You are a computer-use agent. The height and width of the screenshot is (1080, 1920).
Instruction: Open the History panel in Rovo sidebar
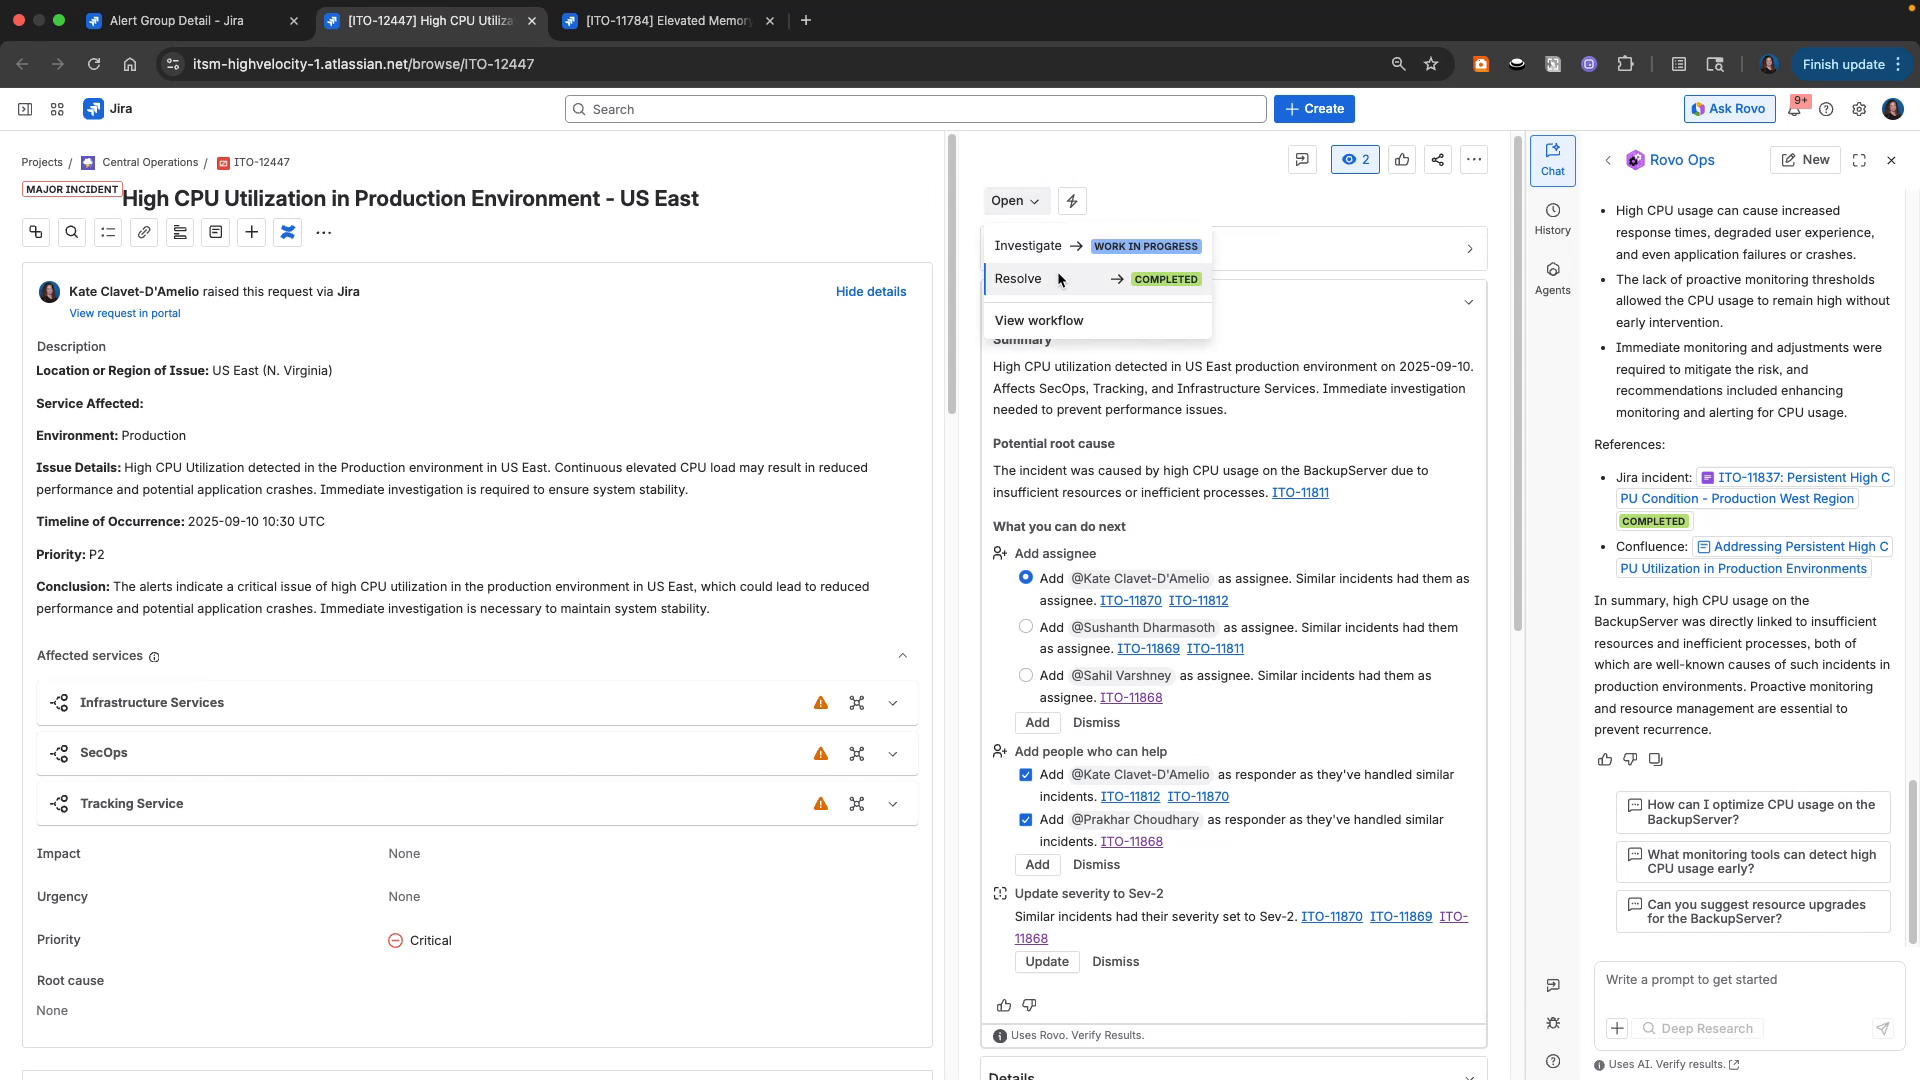click(1552, 218)
